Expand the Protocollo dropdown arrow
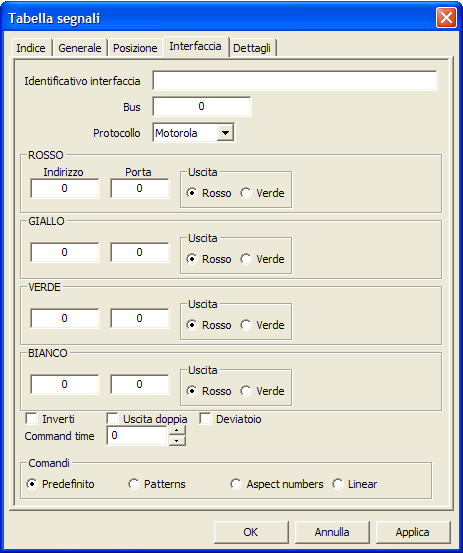 click(x=225, y=133)
